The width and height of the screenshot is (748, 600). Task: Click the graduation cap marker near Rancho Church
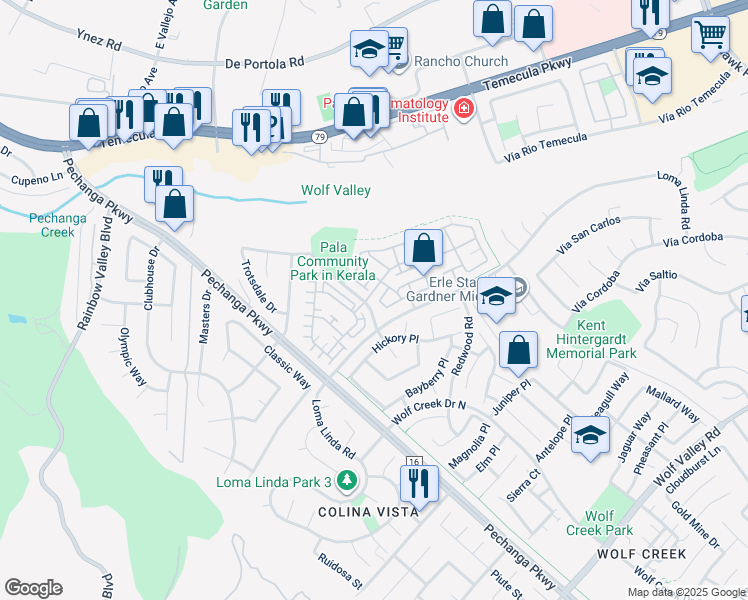coord(369,50)
